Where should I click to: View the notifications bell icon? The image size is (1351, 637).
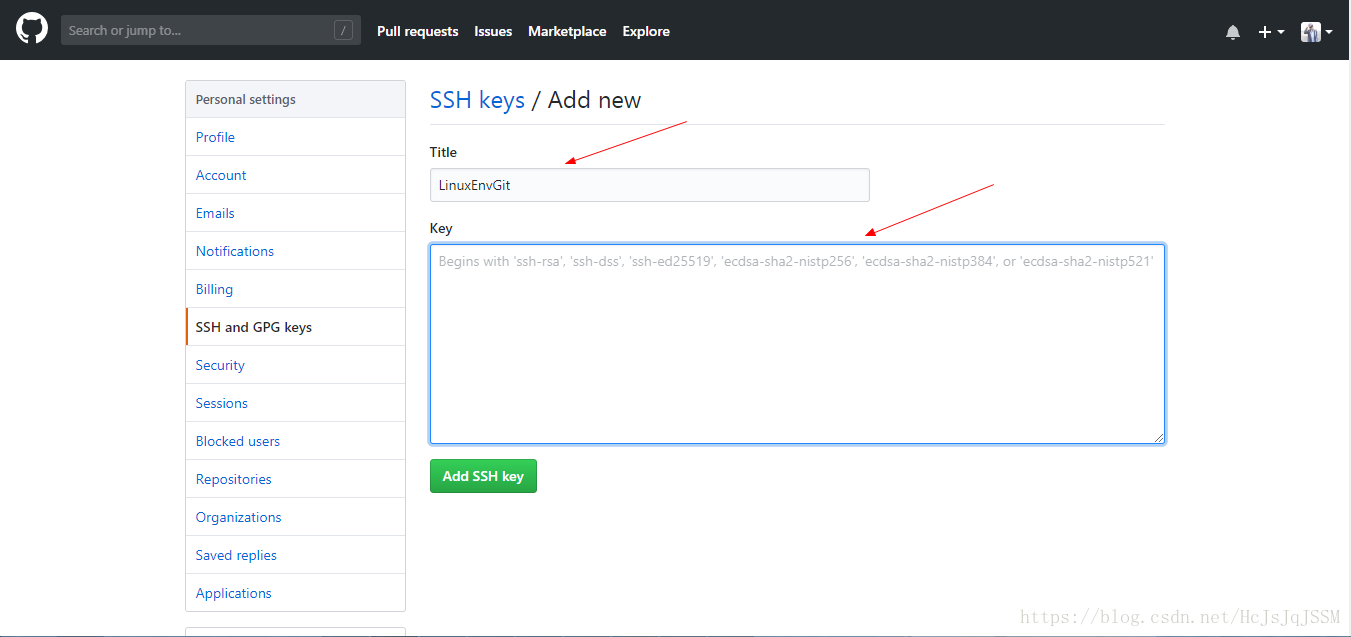click(x=1233, y=32)
